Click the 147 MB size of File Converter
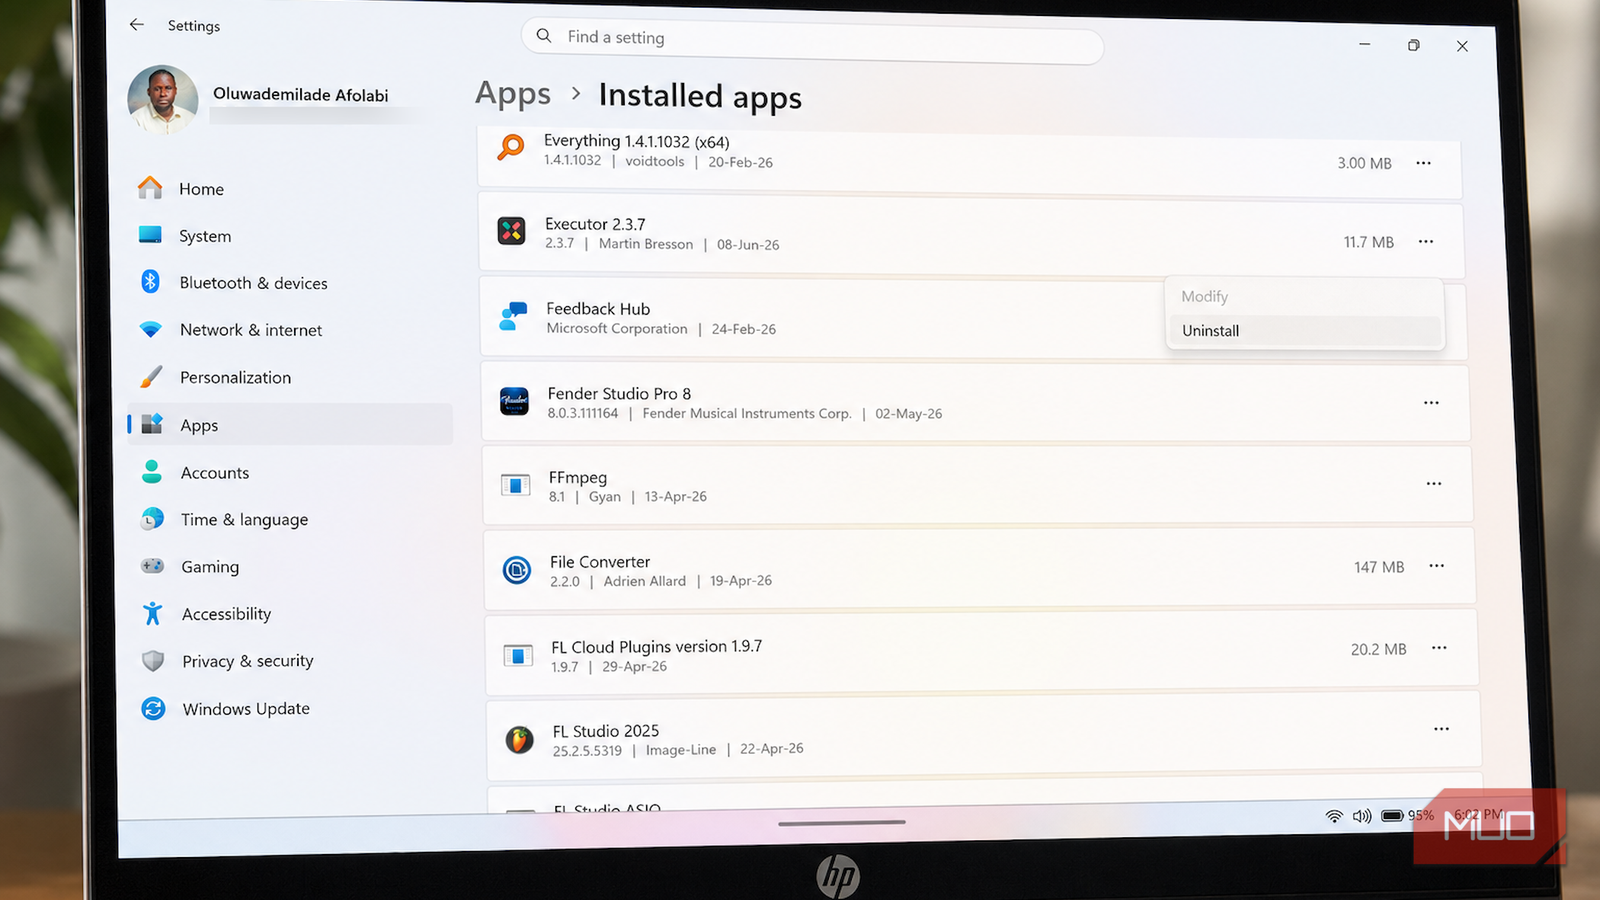 [x=1379, y=567]
